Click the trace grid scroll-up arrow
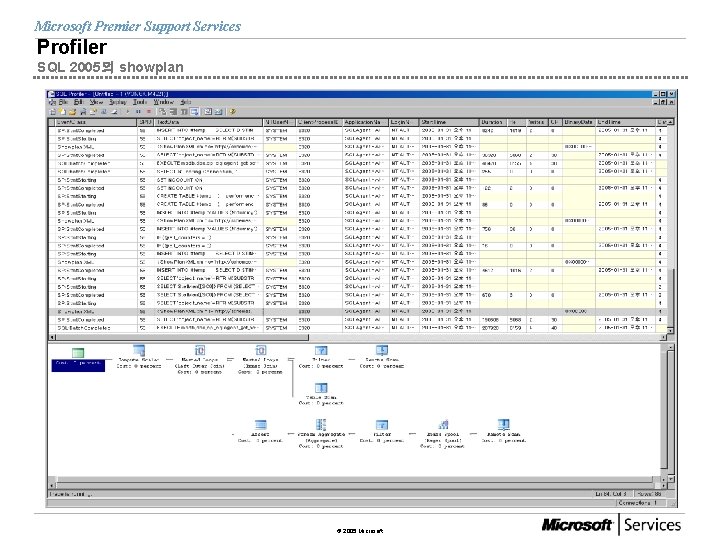This screenshot has height=540, width=720. pos(670,122)
